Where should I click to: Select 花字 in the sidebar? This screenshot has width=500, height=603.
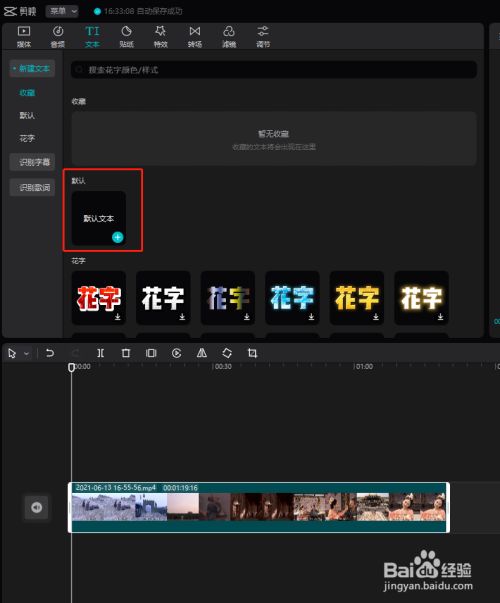click(27, 138)
